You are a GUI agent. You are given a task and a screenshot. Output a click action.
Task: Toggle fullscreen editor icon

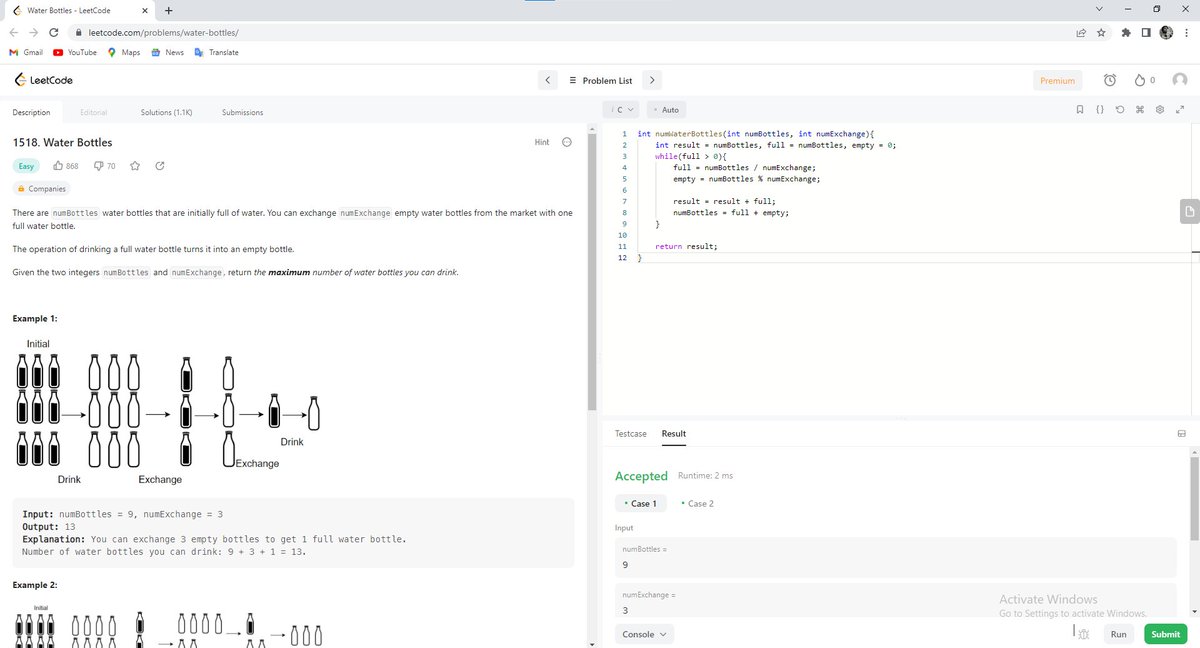(1180, 109)
